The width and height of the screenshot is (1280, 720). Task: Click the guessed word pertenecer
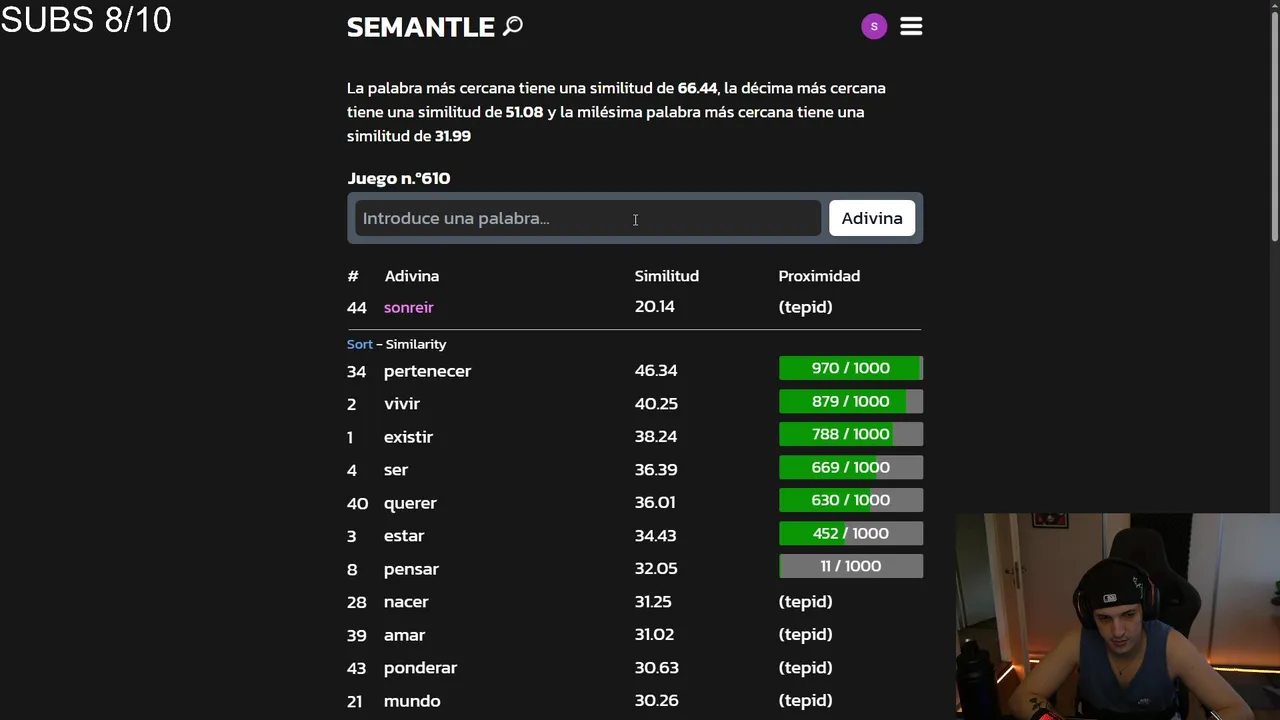pos(427,371)
